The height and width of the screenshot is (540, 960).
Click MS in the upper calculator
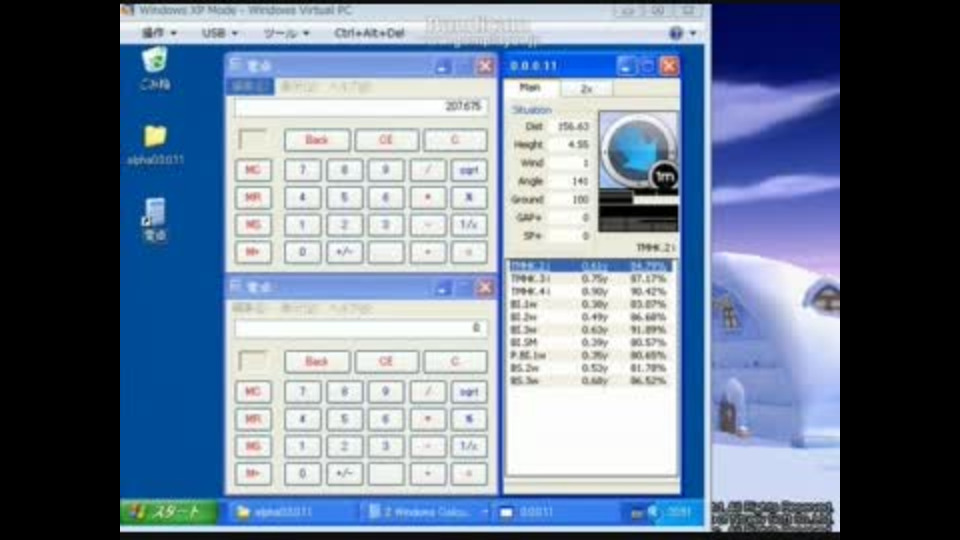(x=253, y=225)
